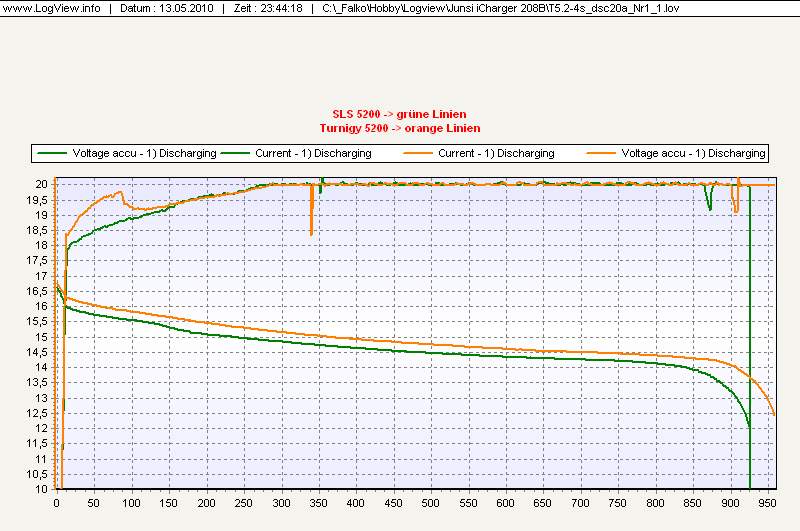Click x-axis label '900'

coord(730,503)
